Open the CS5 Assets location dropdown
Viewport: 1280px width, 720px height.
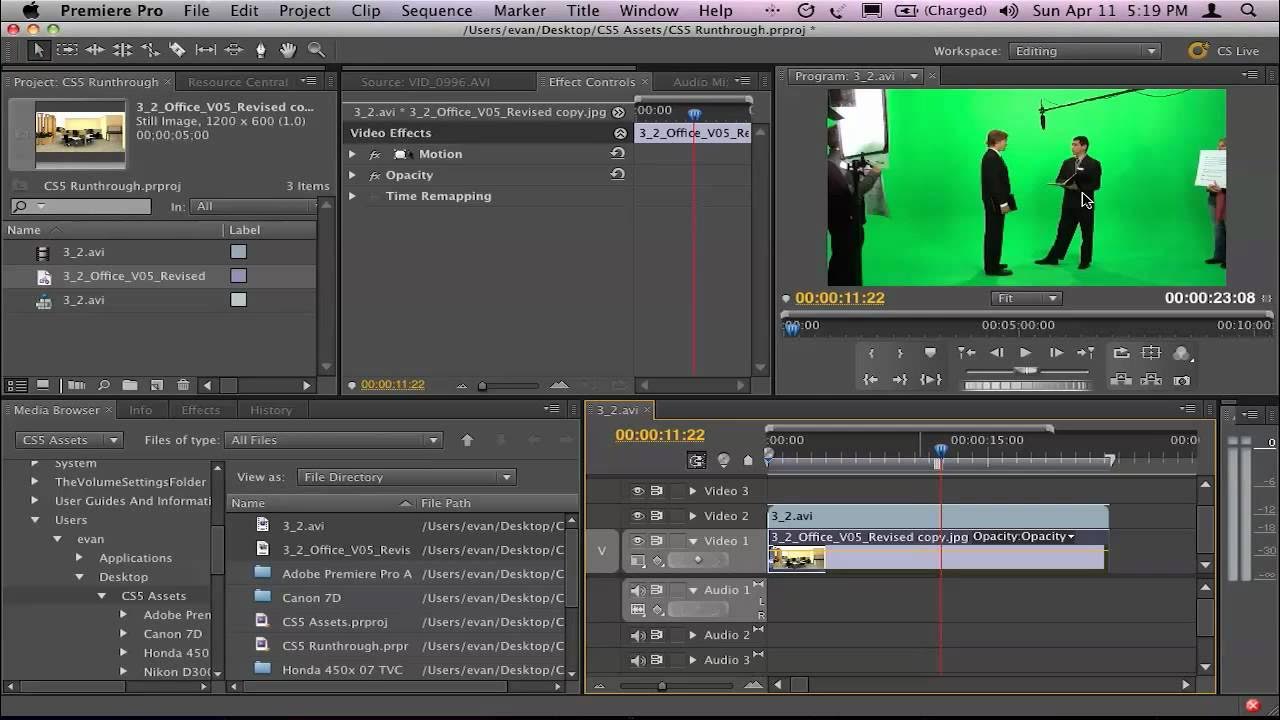pyautogui.click(x=69, y=440)
